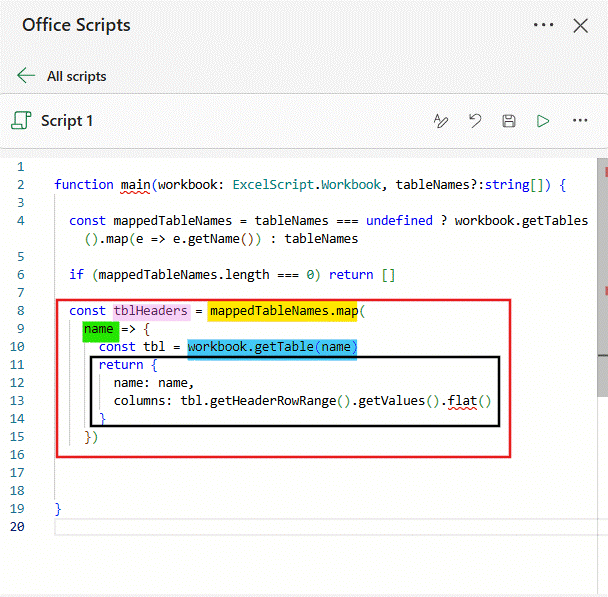Click 'mappedTableNames.map' on line 8
The width and height of the screenshot is (608, 597).
point(283,311)
